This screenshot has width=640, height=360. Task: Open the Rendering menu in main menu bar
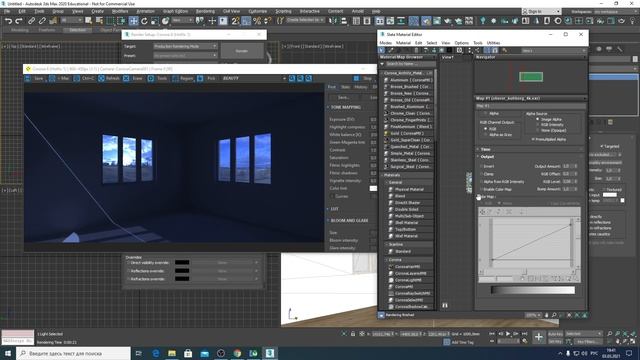click(x=205, y=11)
